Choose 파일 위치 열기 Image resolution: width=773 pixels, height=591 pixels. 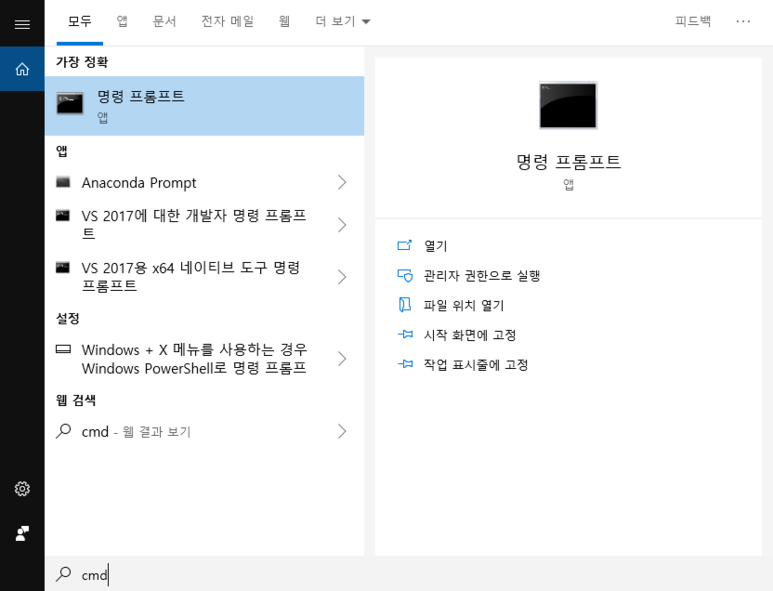[463, 305]
